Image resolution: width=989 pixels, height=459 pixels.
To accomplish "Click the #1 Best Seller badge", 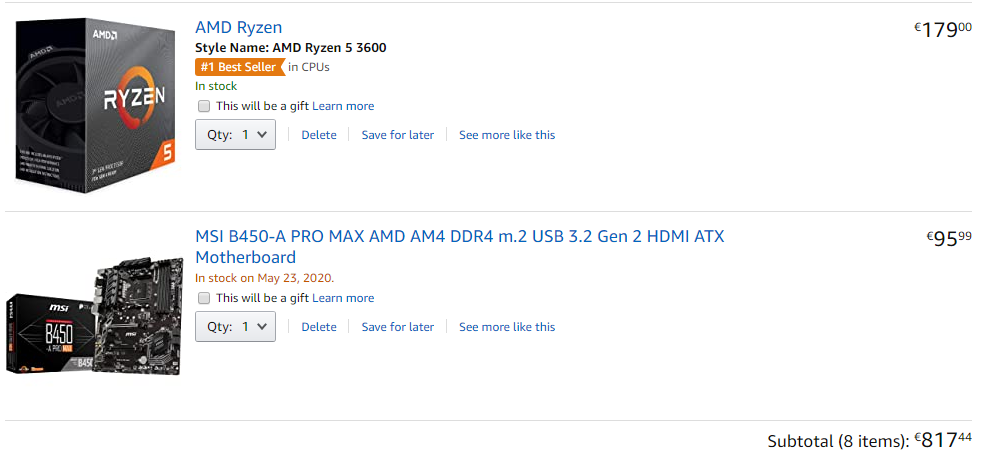I will pyautogui.click(x=239, y=67).
